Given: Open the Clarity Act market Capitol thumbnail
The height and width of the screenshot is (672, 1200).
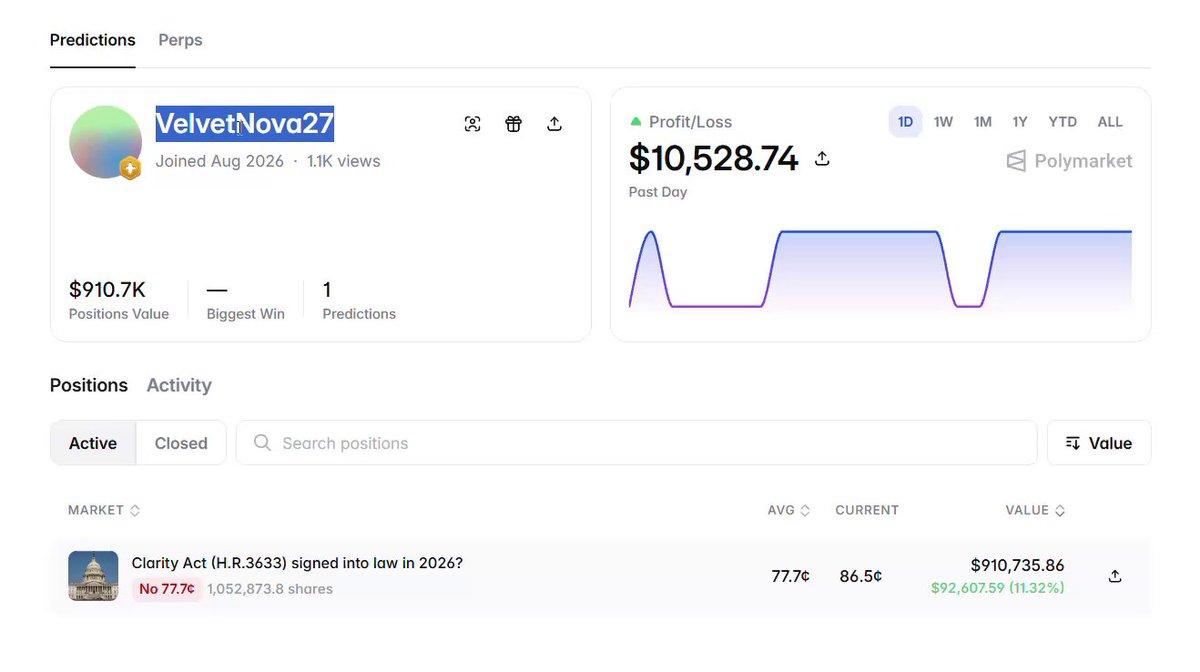Looking at the screenshot, I should pyautogui.click(x=93, y=576).
